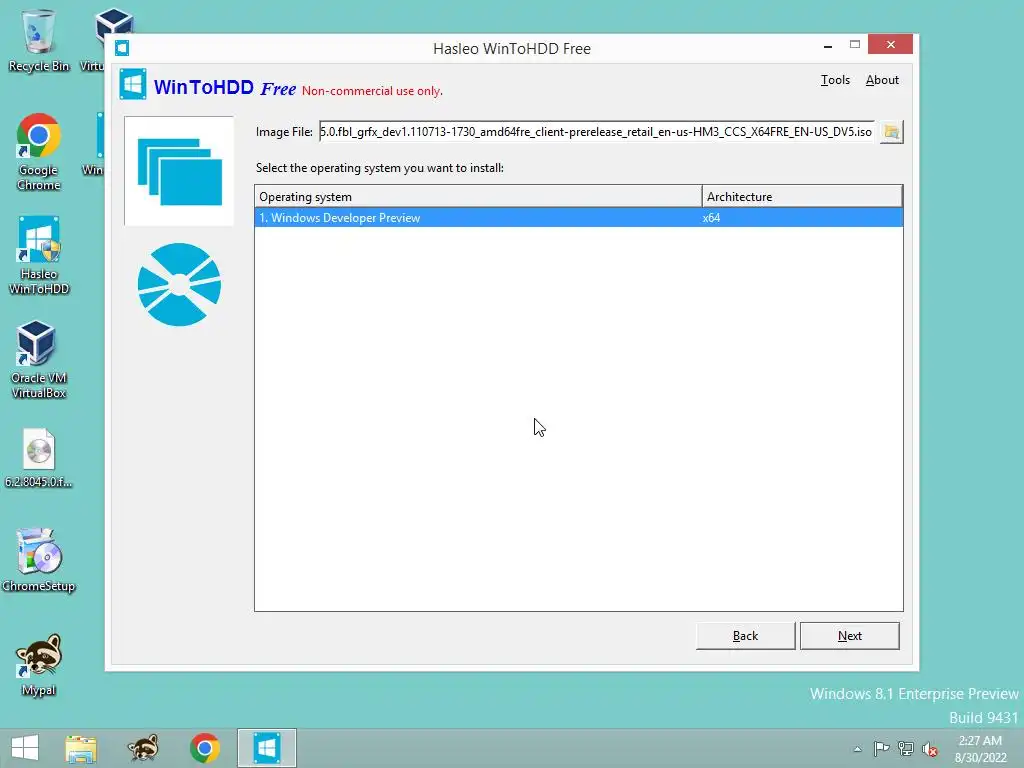
Task: Click the Architecture column header
Action: click(x=802, y=197)
